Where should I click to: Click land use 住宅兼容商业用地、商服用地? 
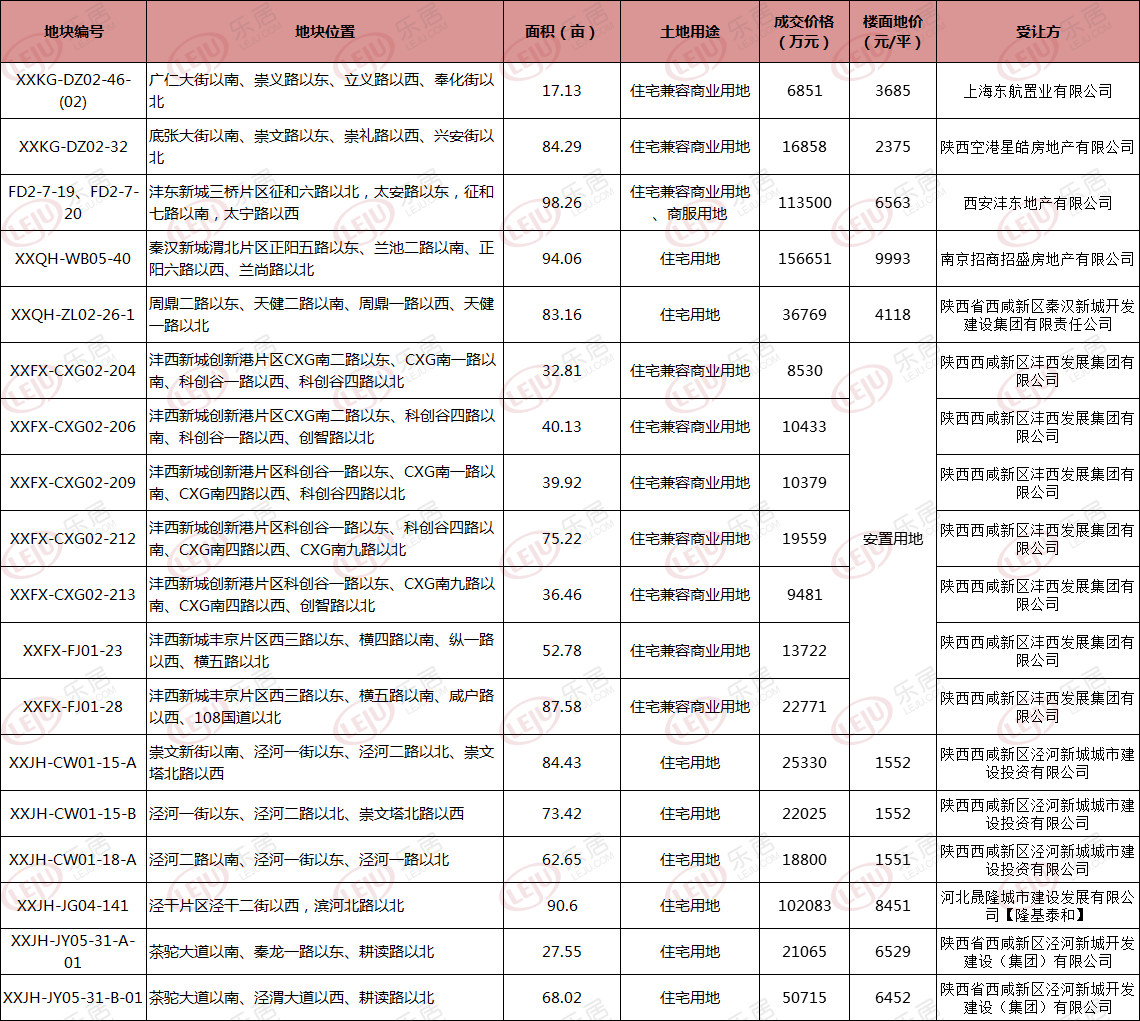pyautogui.click(x=690, y=203)
